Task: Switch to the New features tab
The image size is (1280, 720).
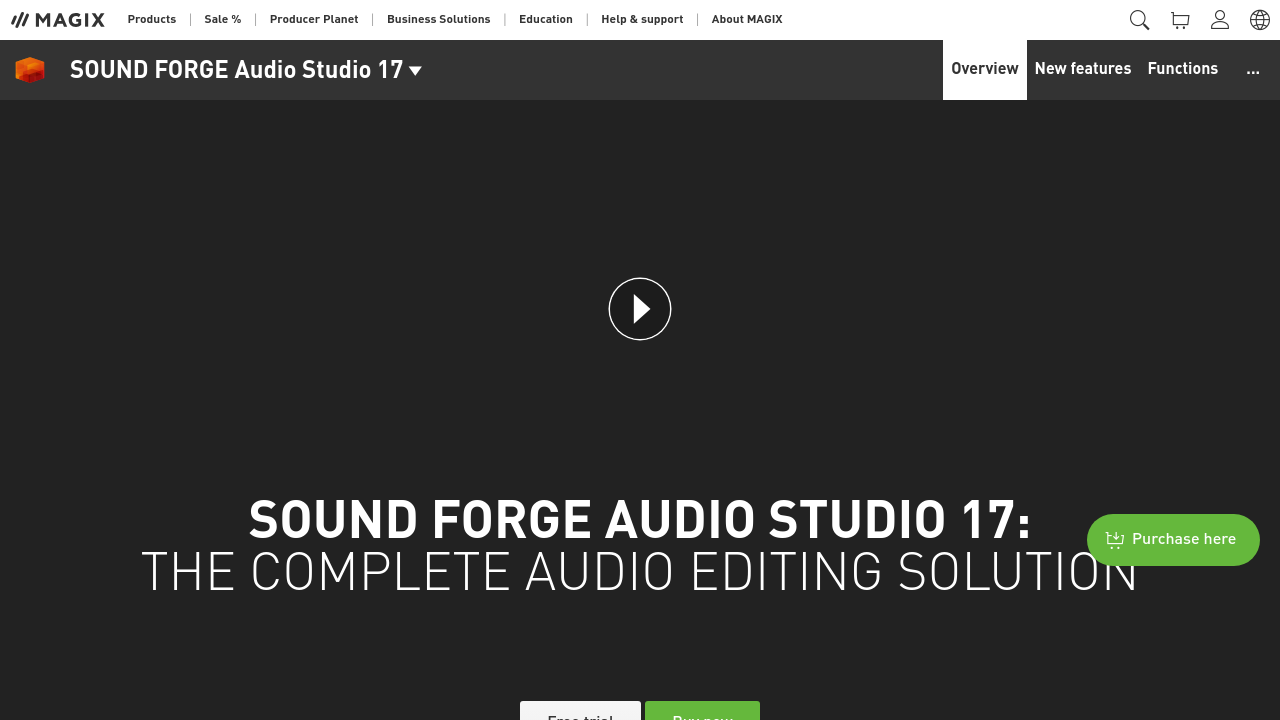Action: [x=1083, y=69]
